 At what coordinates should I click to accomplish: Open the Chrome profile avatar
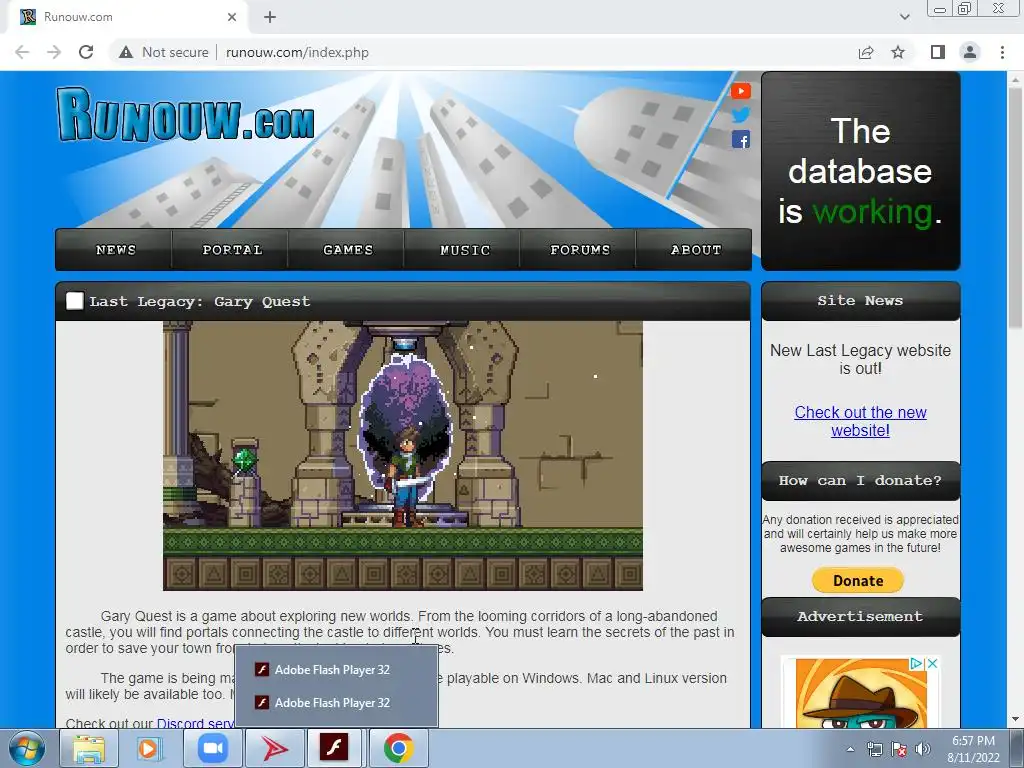point(970,52)
